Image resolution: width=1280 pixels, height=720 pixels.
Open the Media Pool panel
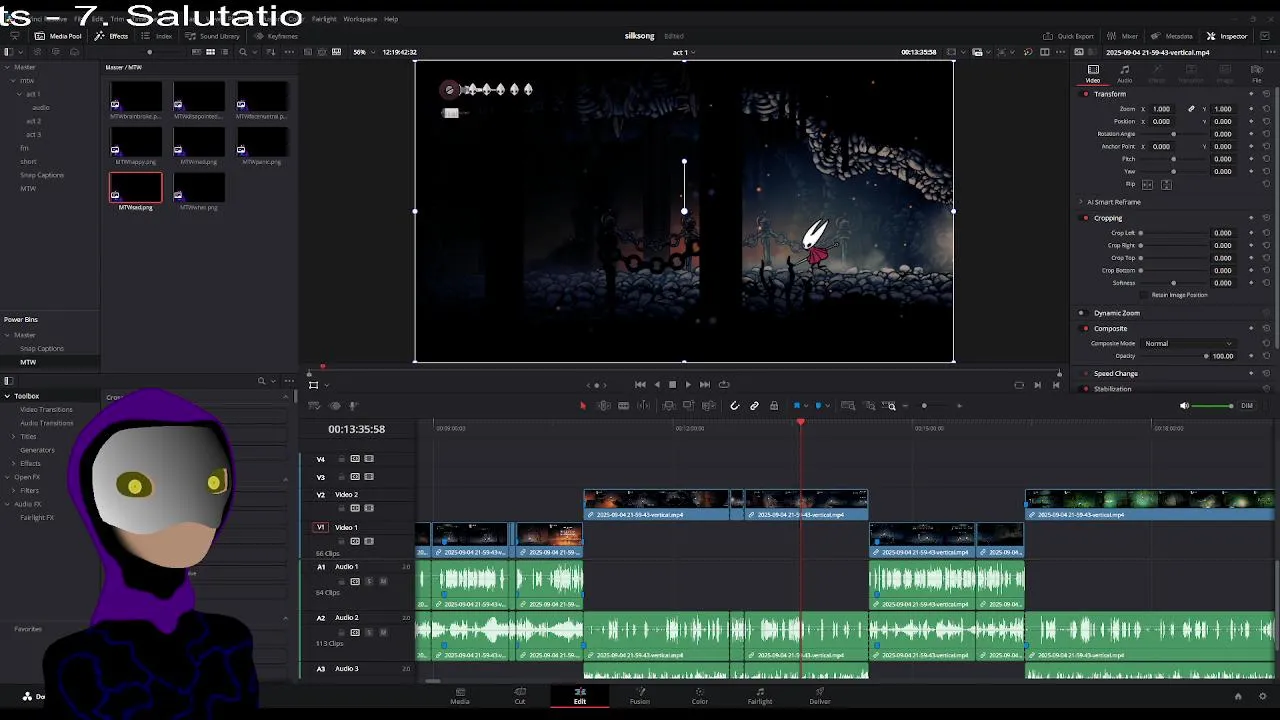coord(58,36)
